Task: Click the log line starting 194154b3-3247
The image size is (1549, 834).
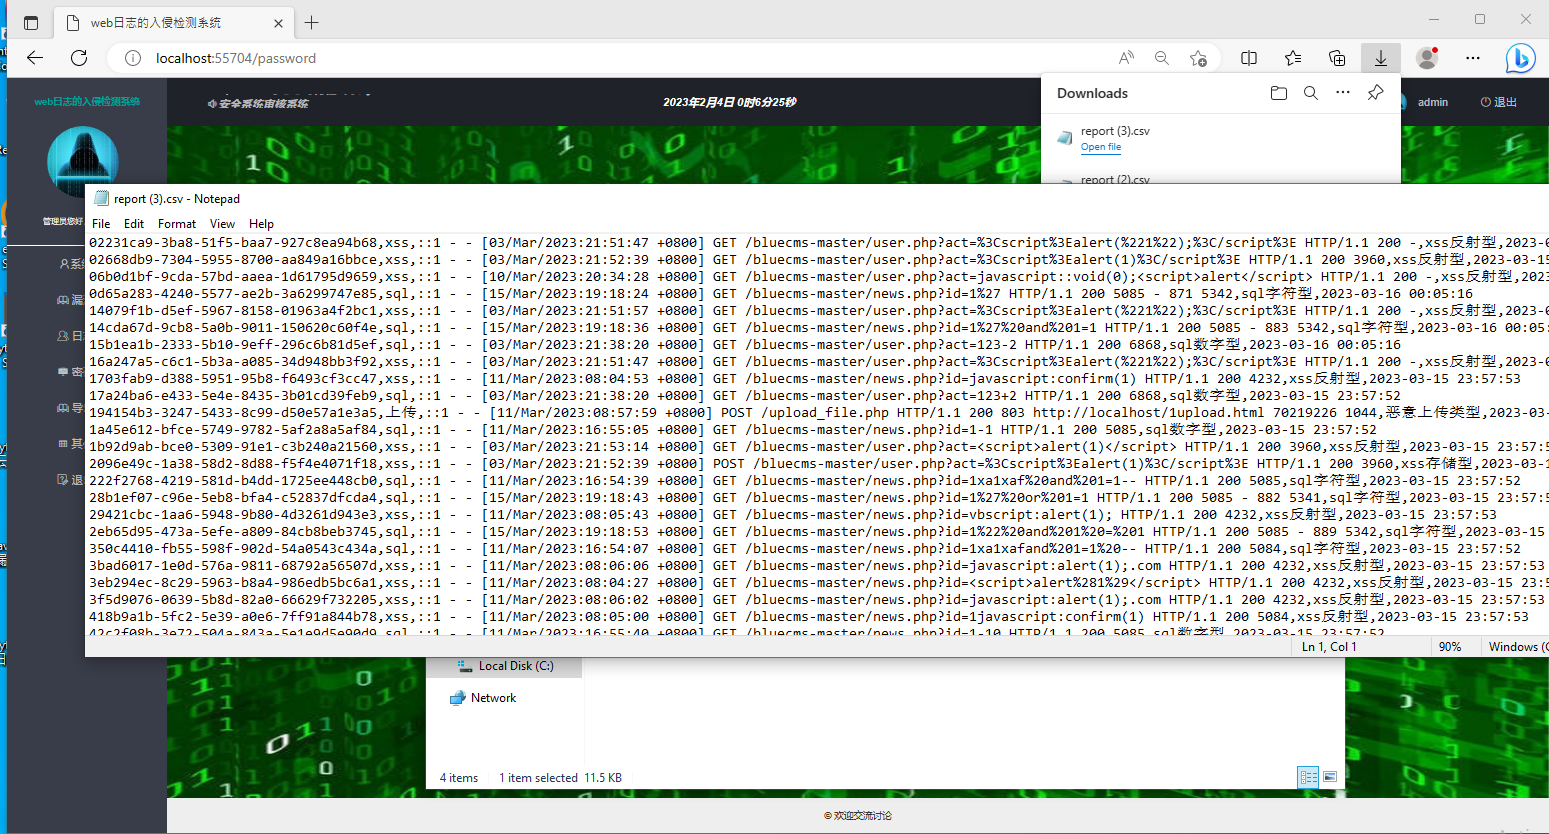Action: tap(818, 413)
